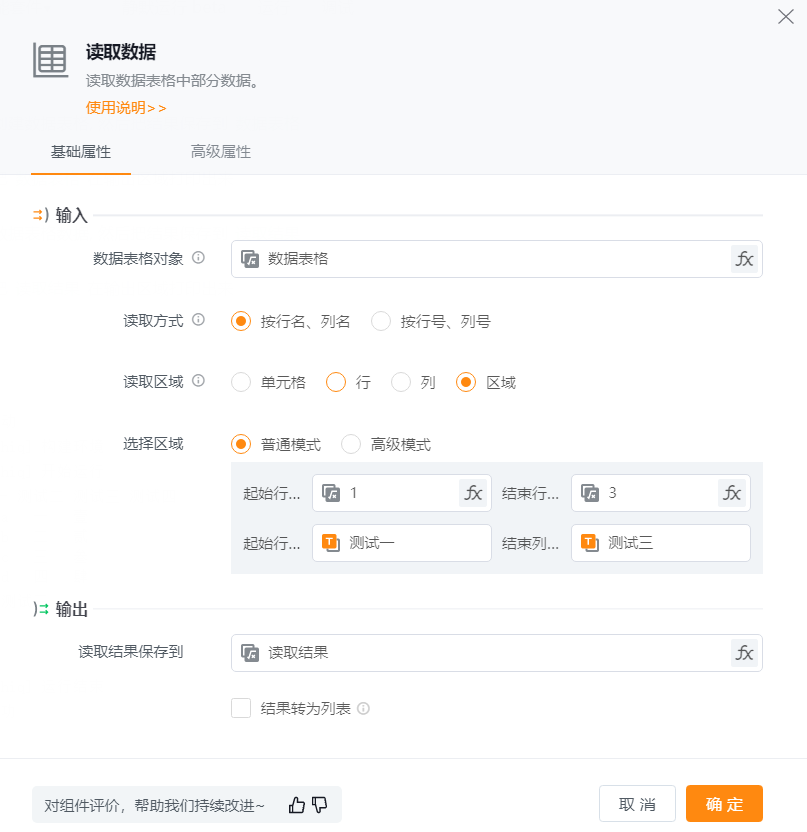Open the 使用说明 help link
This screenshot has height=832, width=807.
pos(126,107)
